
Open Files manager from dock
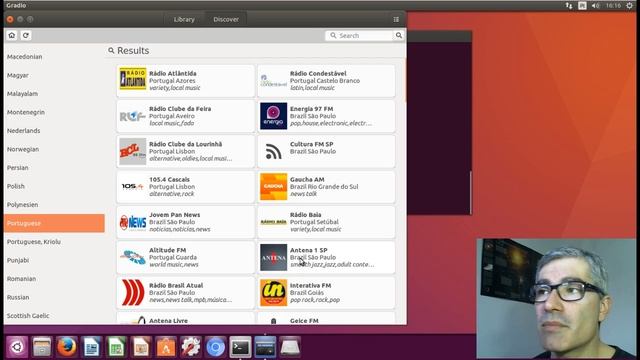pos(42,347)
